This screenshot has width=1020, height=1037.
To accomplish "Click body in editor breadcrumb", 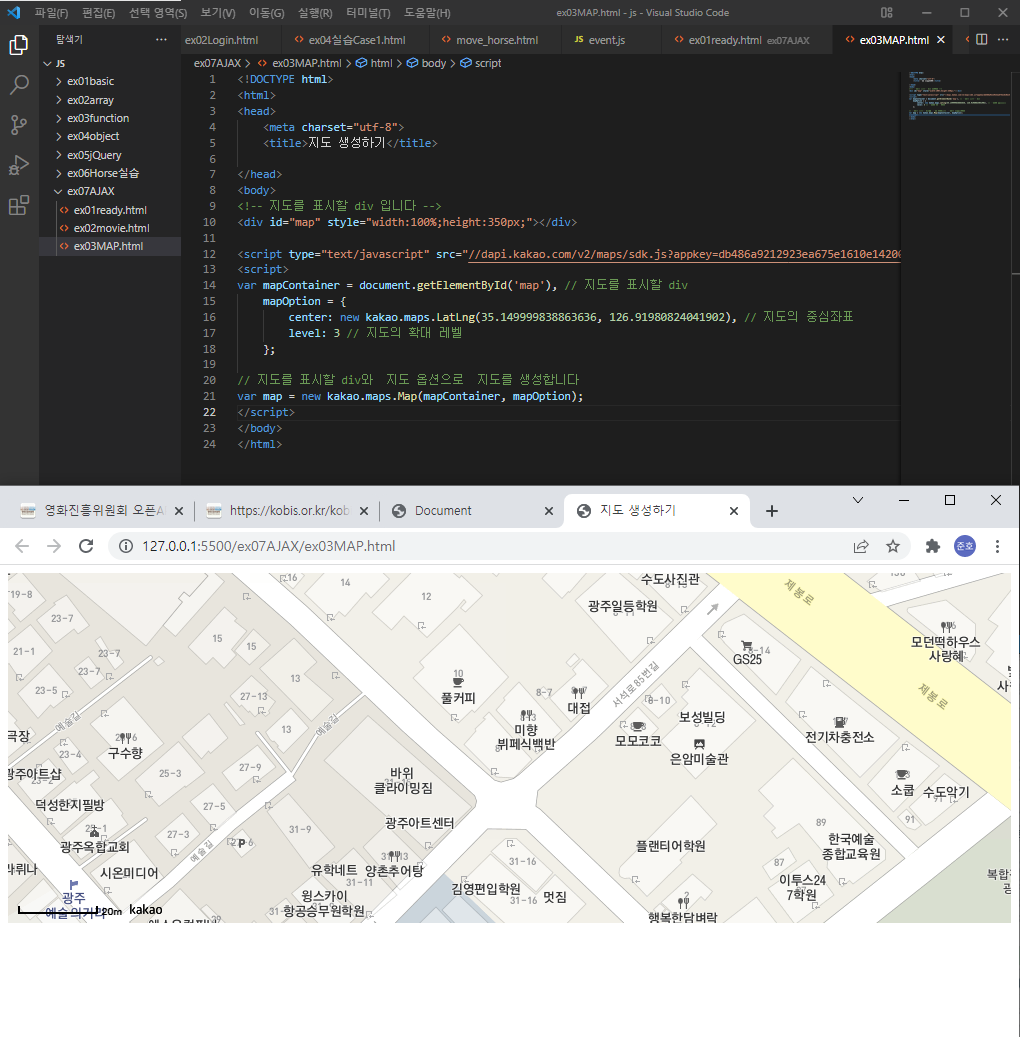I will 433,63.
